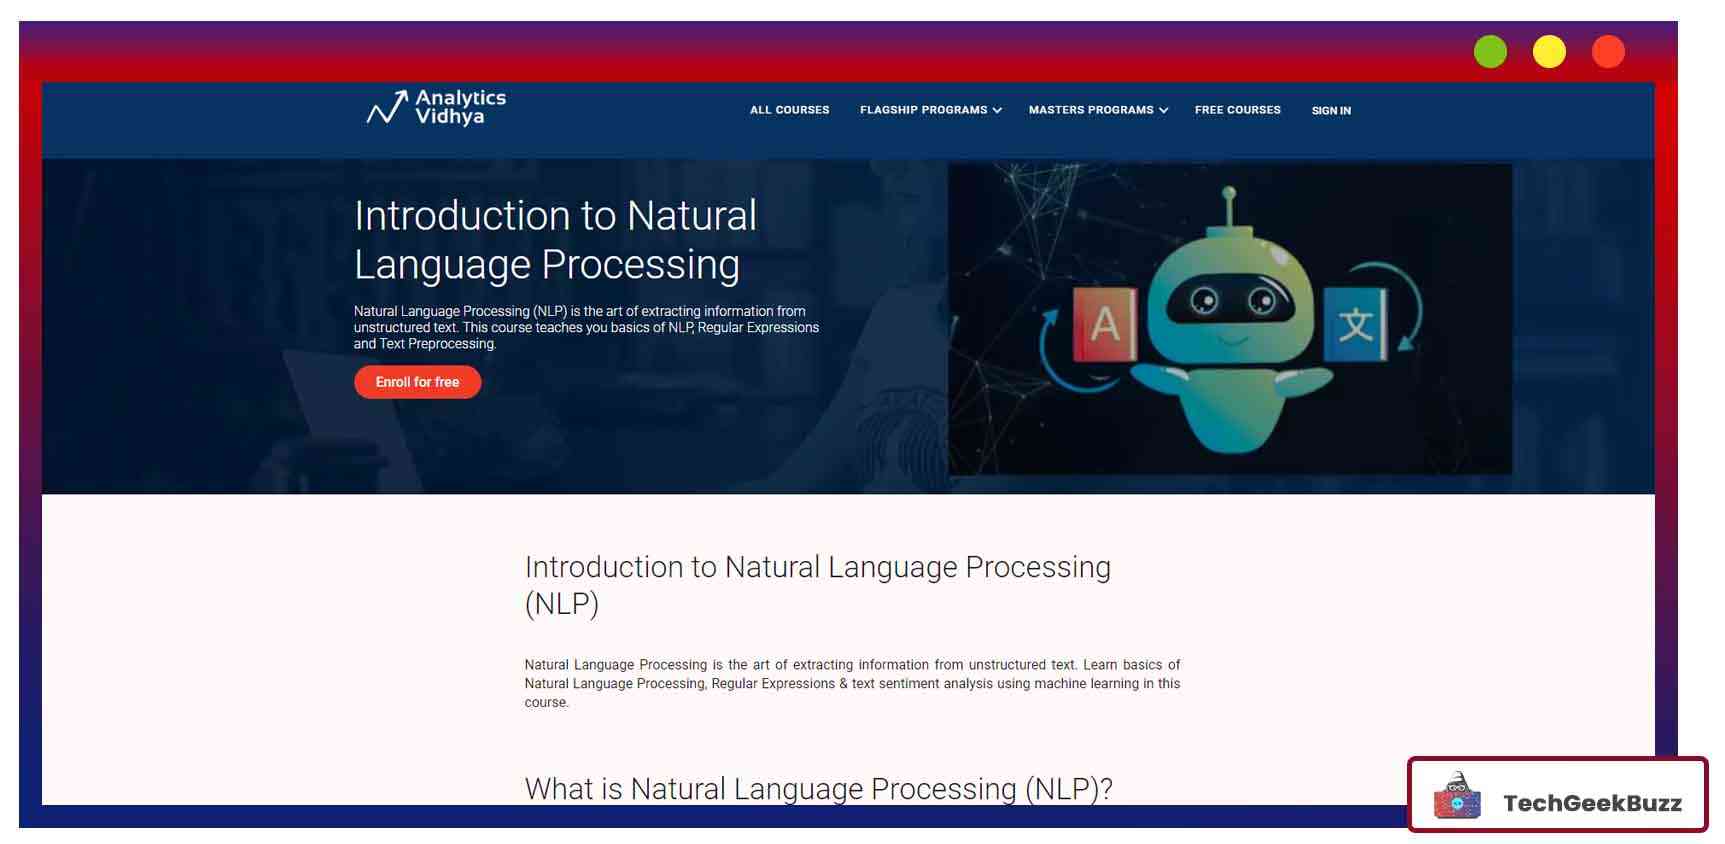Expand the chevron beside Masters Programs
This screenshot has height=844, width=1725.
[1164, 111]
